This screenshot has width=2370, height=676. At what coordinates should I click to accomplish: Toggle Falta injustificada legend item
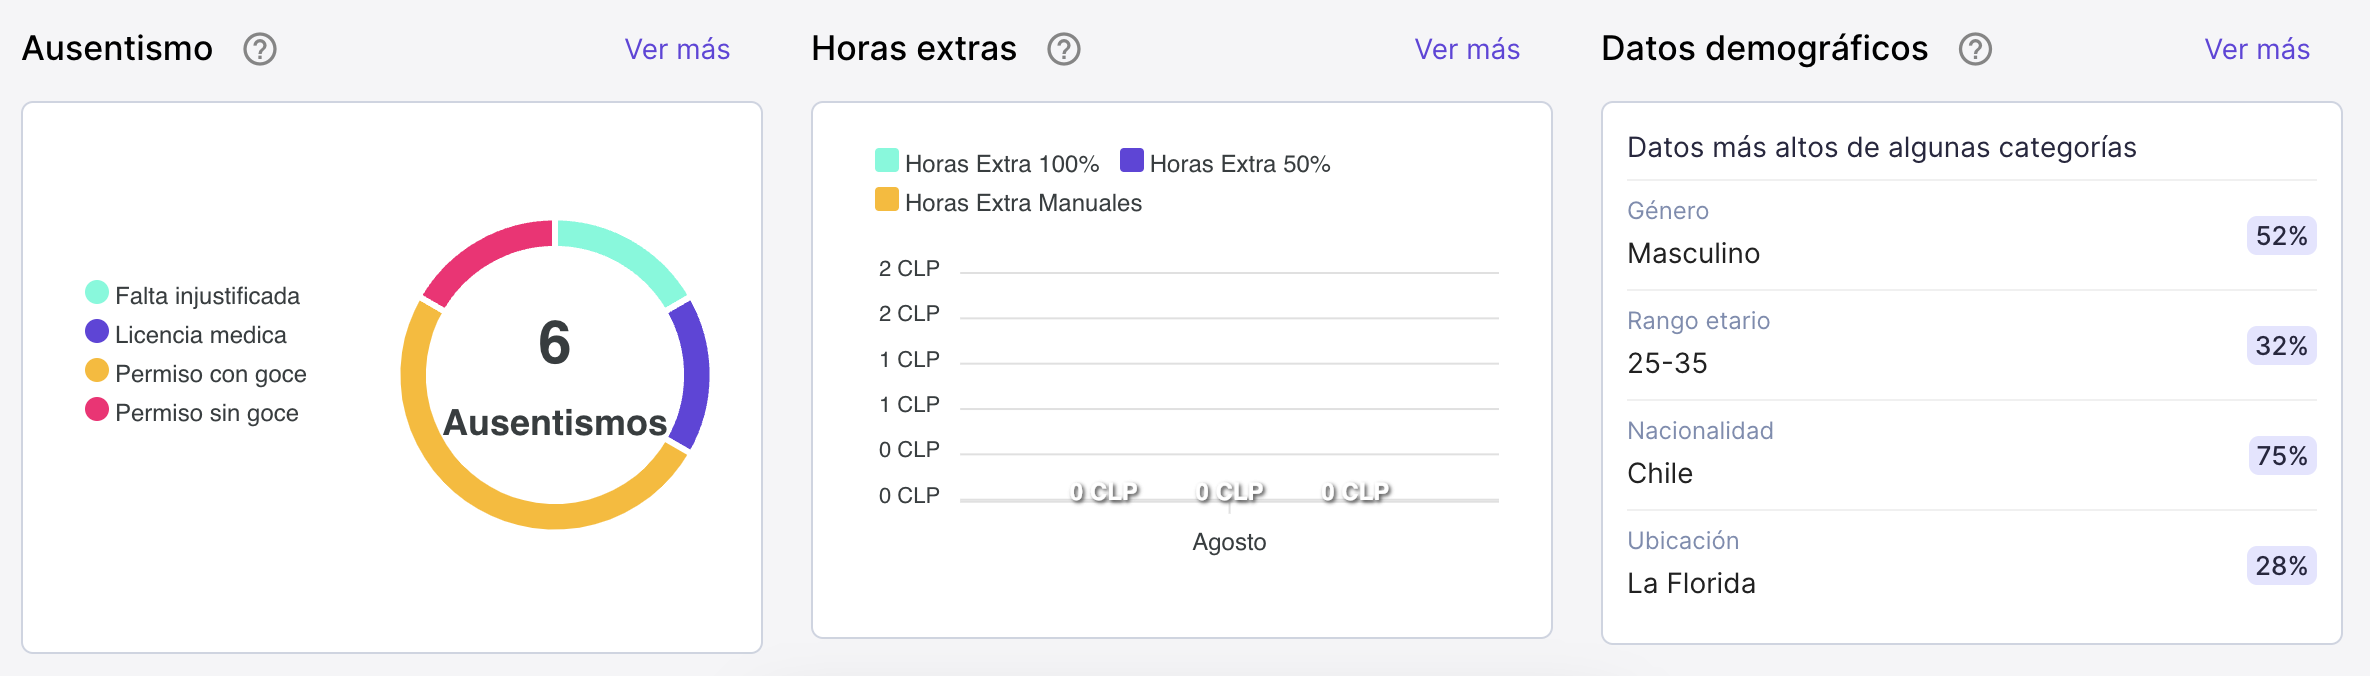(x=193, y=295)
